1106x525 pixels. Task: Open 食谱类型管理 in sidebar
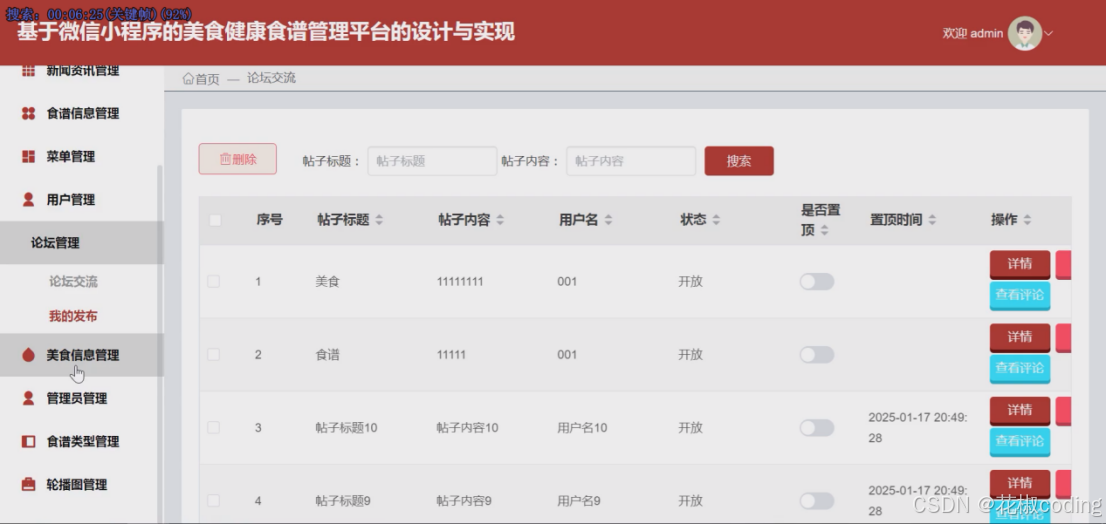pyautogui.click(x=82, y=442)
